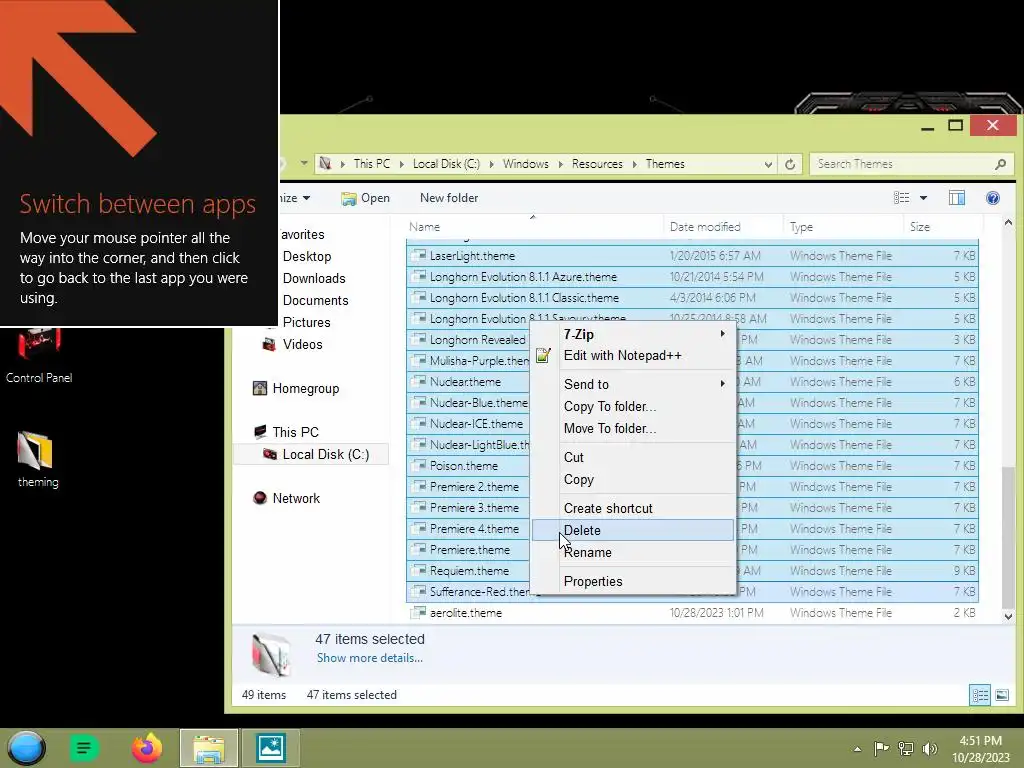Click File Explorer taskbar button
Screen dimensions: 1024x768
[208, 748]
